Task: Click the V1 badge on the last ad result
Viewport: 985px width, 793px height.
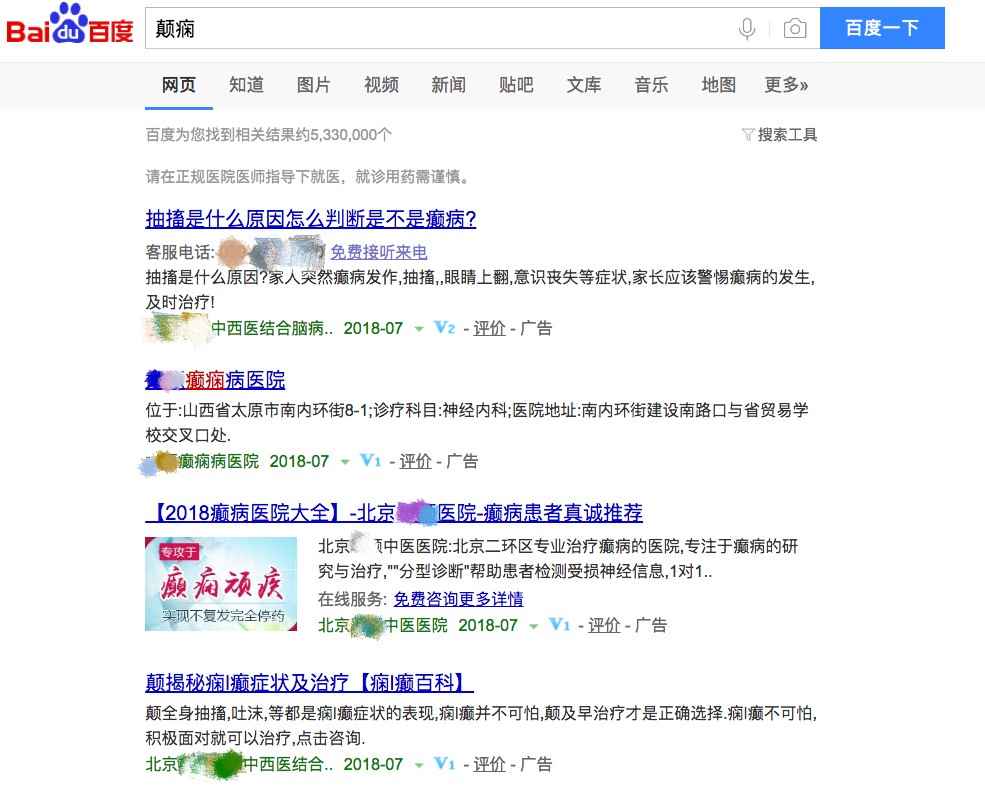Action: (x=443, y=764)
